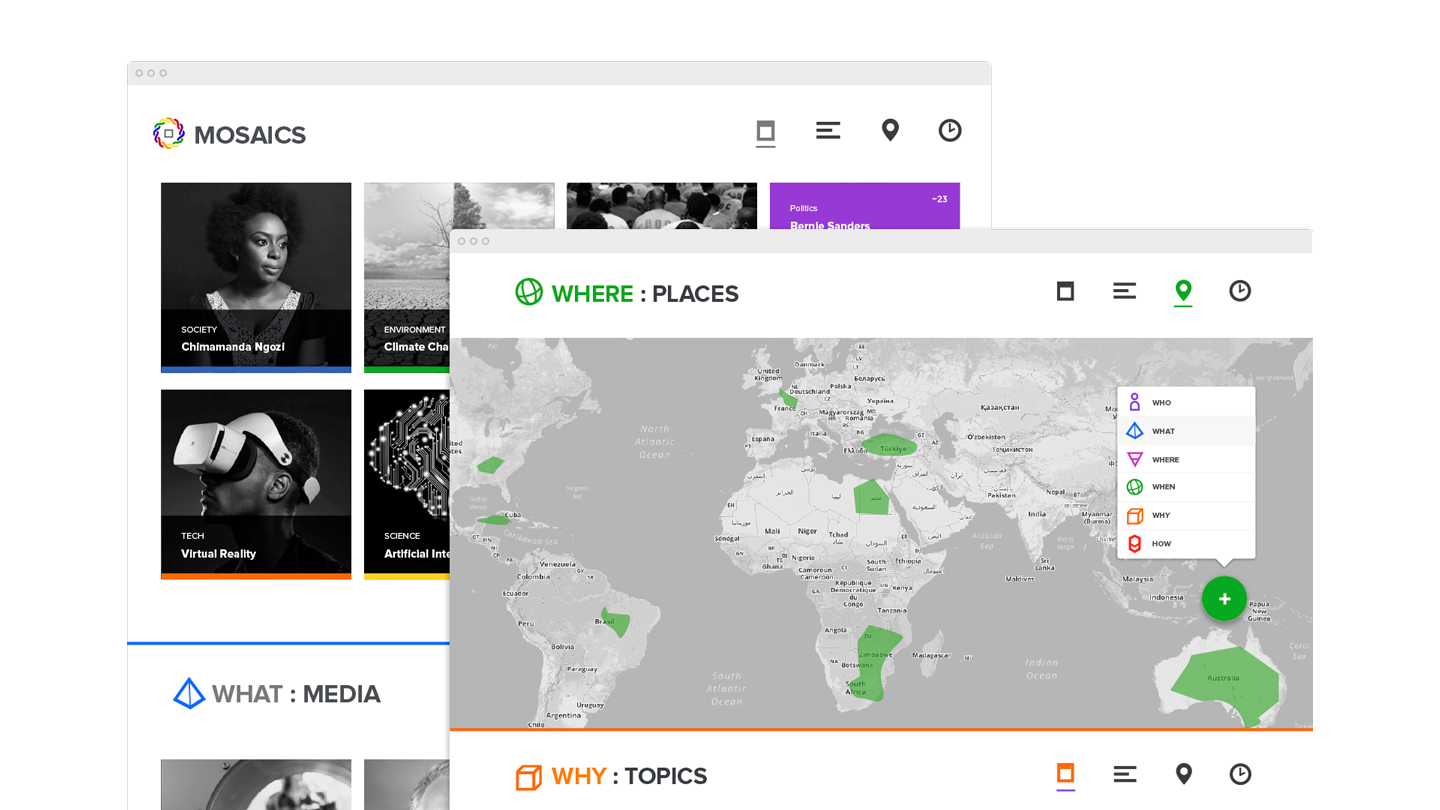Screen dimensions: 1440x810
Task: Click globe icon beside Where : Places
Action: [529, 292]
